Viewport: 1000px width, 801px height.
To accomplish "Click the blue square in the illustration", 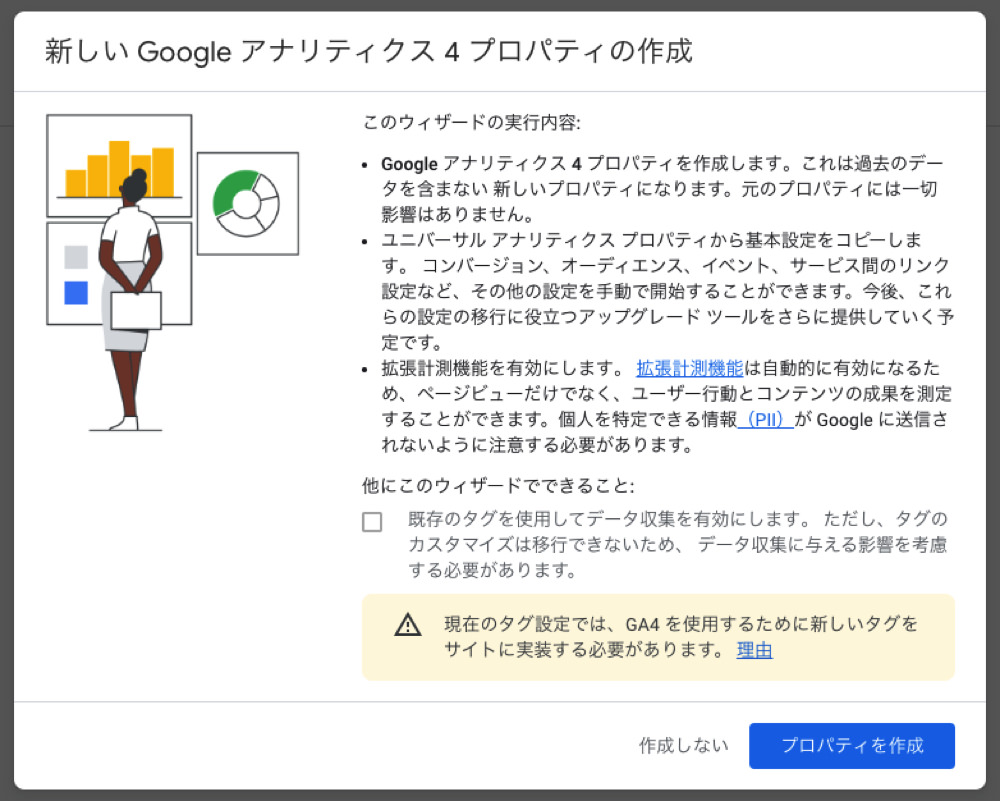I will [x=76, y=293].
